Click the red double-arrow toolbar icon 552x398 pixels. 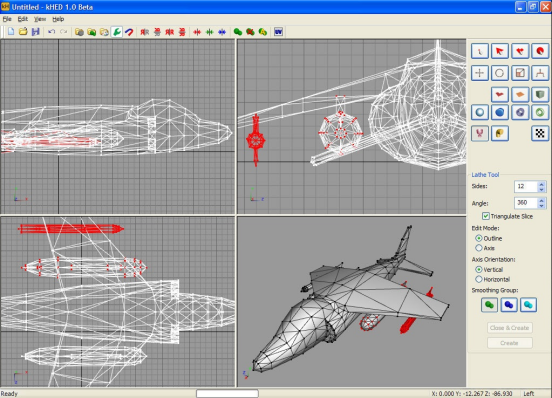coord(197,32)
